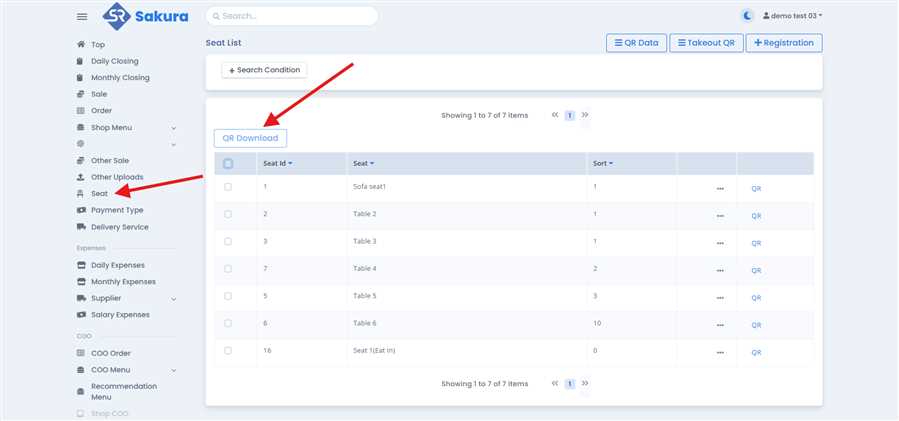The height and width of the screenshot is (421, 899).
Task: Click the Sakura logo
Action: [146, 16]
